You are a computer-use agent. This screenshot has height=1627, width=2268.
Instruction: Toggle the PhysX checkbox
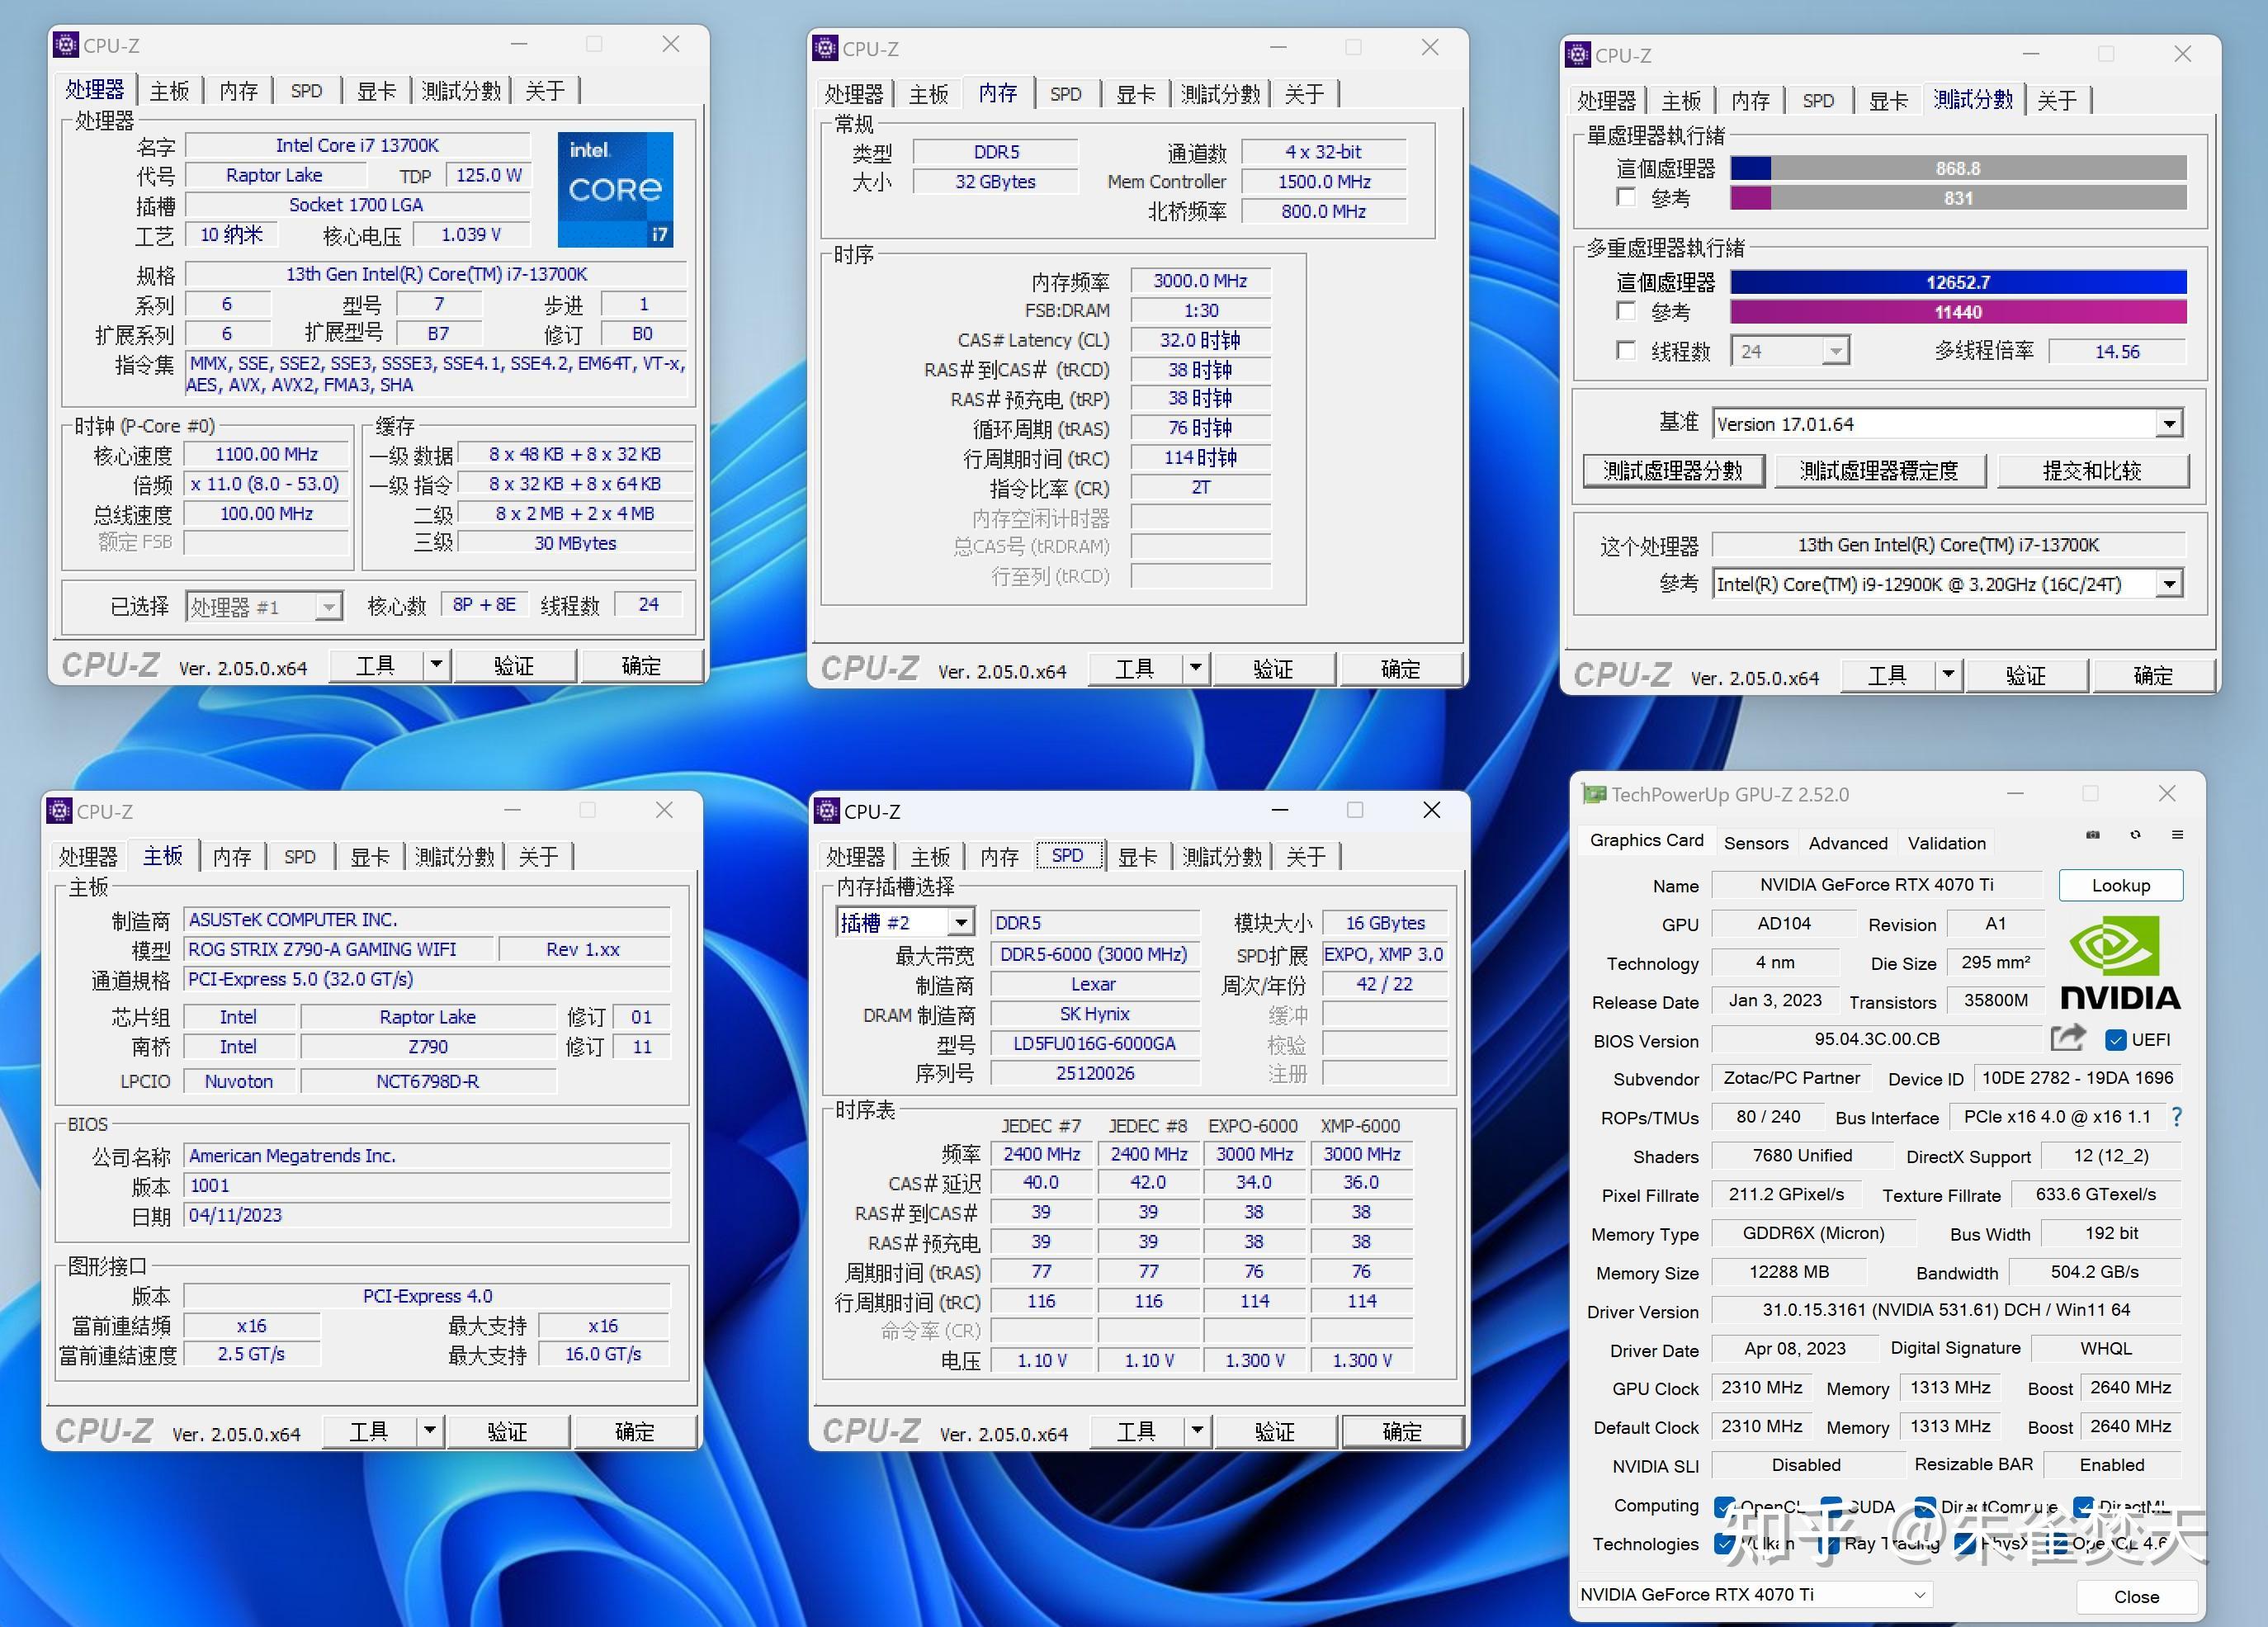(1965, 1544)
